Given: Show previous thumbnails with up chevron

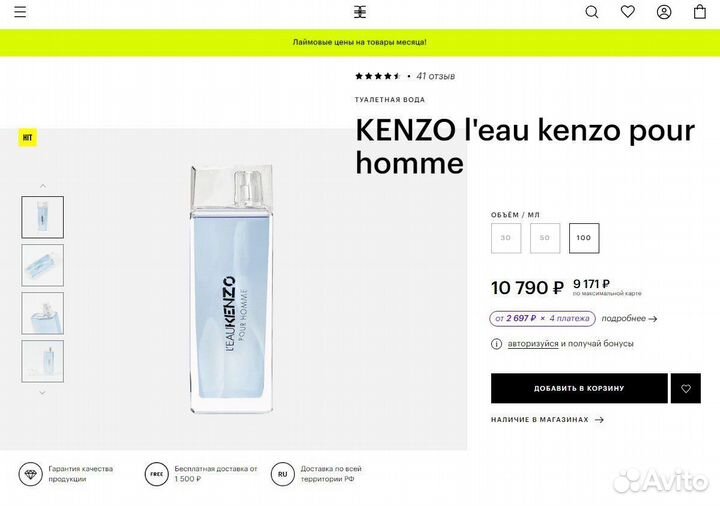Looking at the screenshot, I should 43,186.
